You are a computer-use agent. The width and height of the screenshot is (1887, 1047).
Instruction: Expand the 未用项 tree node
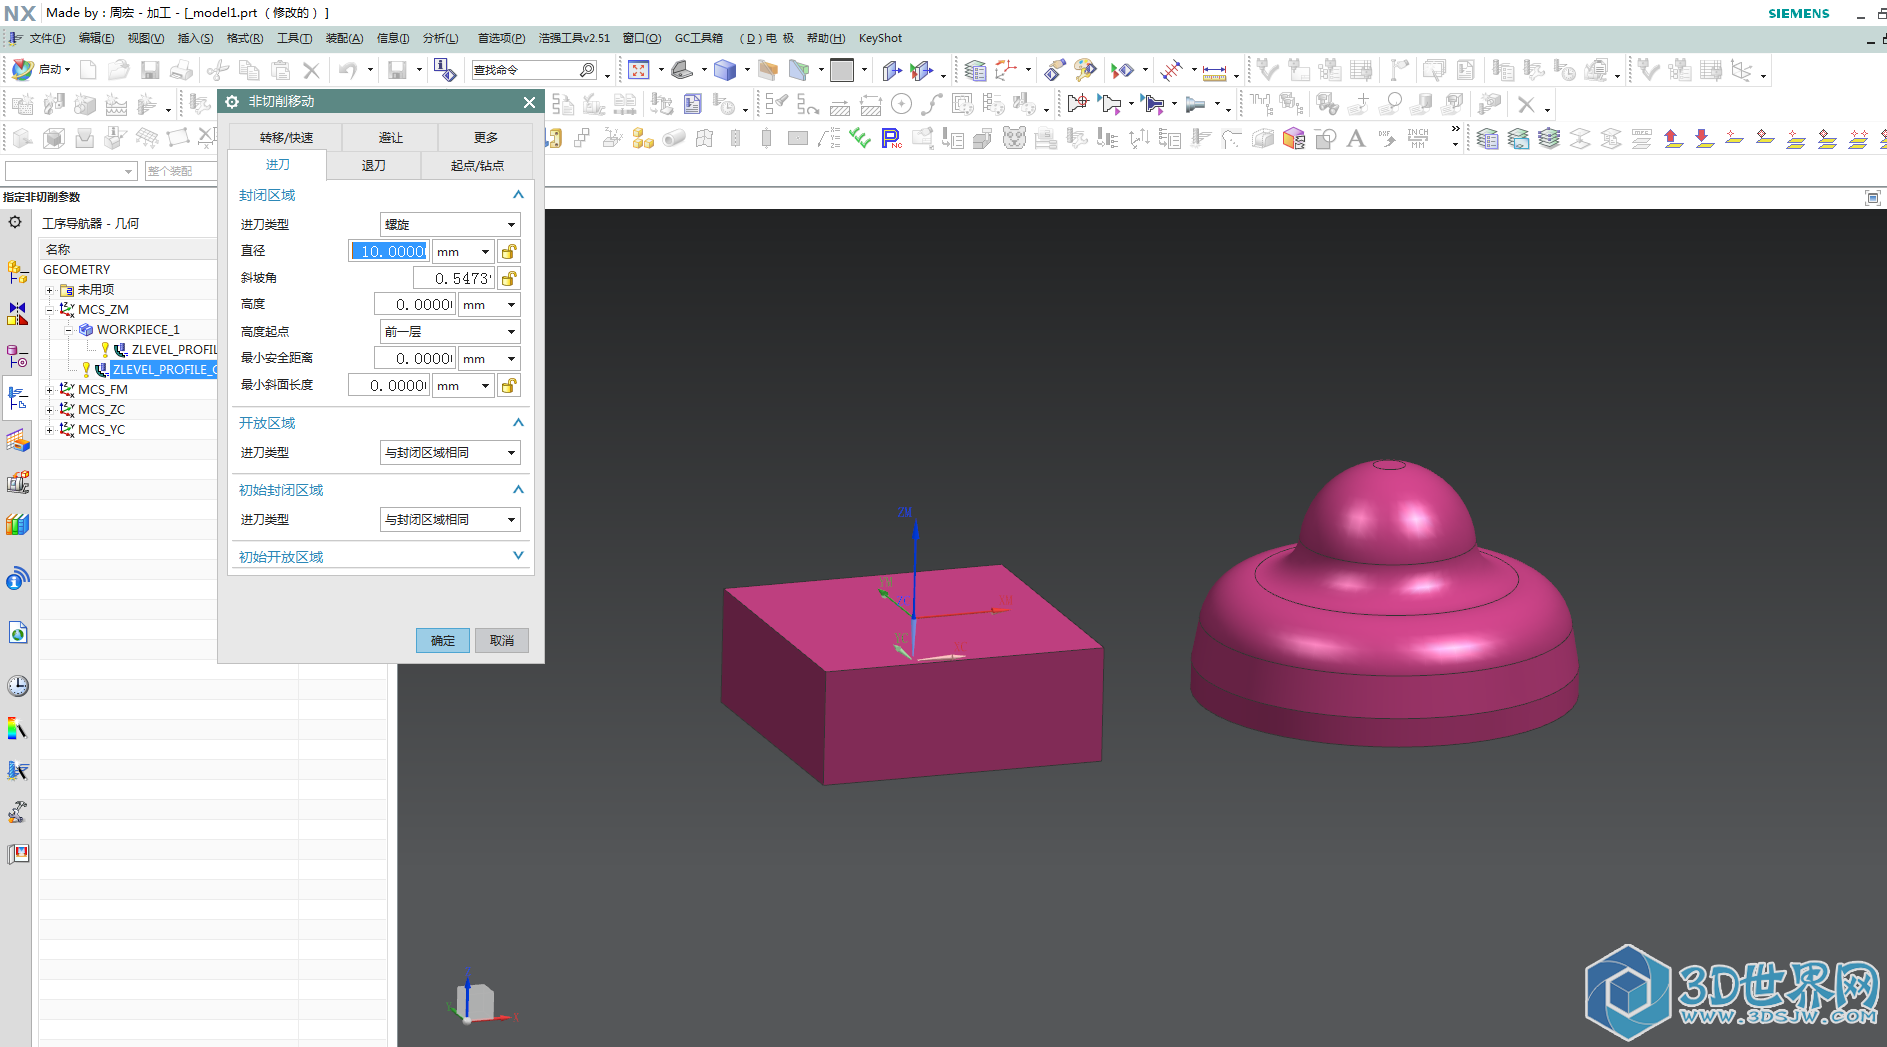coord(49,290)
